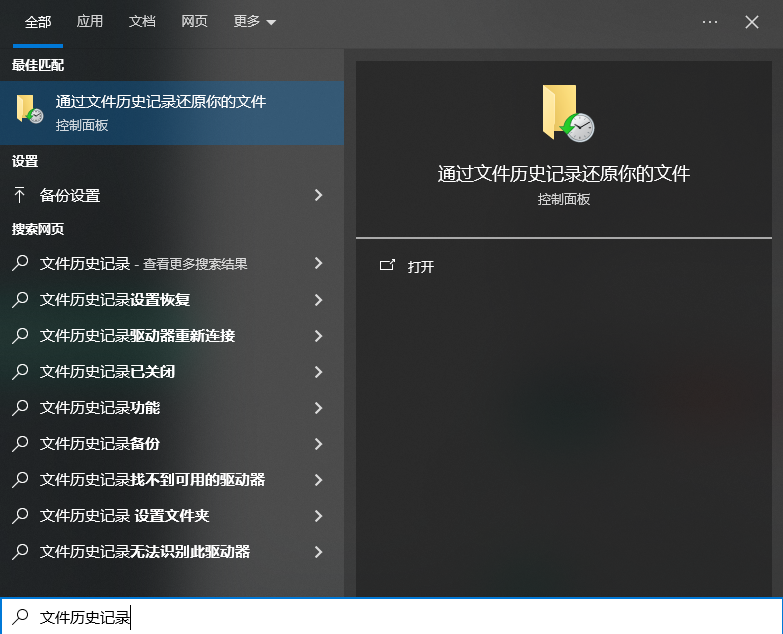This screenshot has height=634, width=783.
Task: Click the open icon beside 打开
Action: click(x=387, y=266)
